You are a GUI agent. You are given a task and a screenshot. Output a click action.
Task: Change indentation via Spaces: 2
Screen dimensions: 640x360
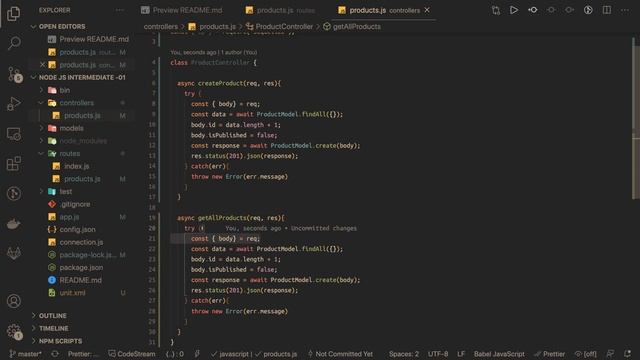(404, 354)
